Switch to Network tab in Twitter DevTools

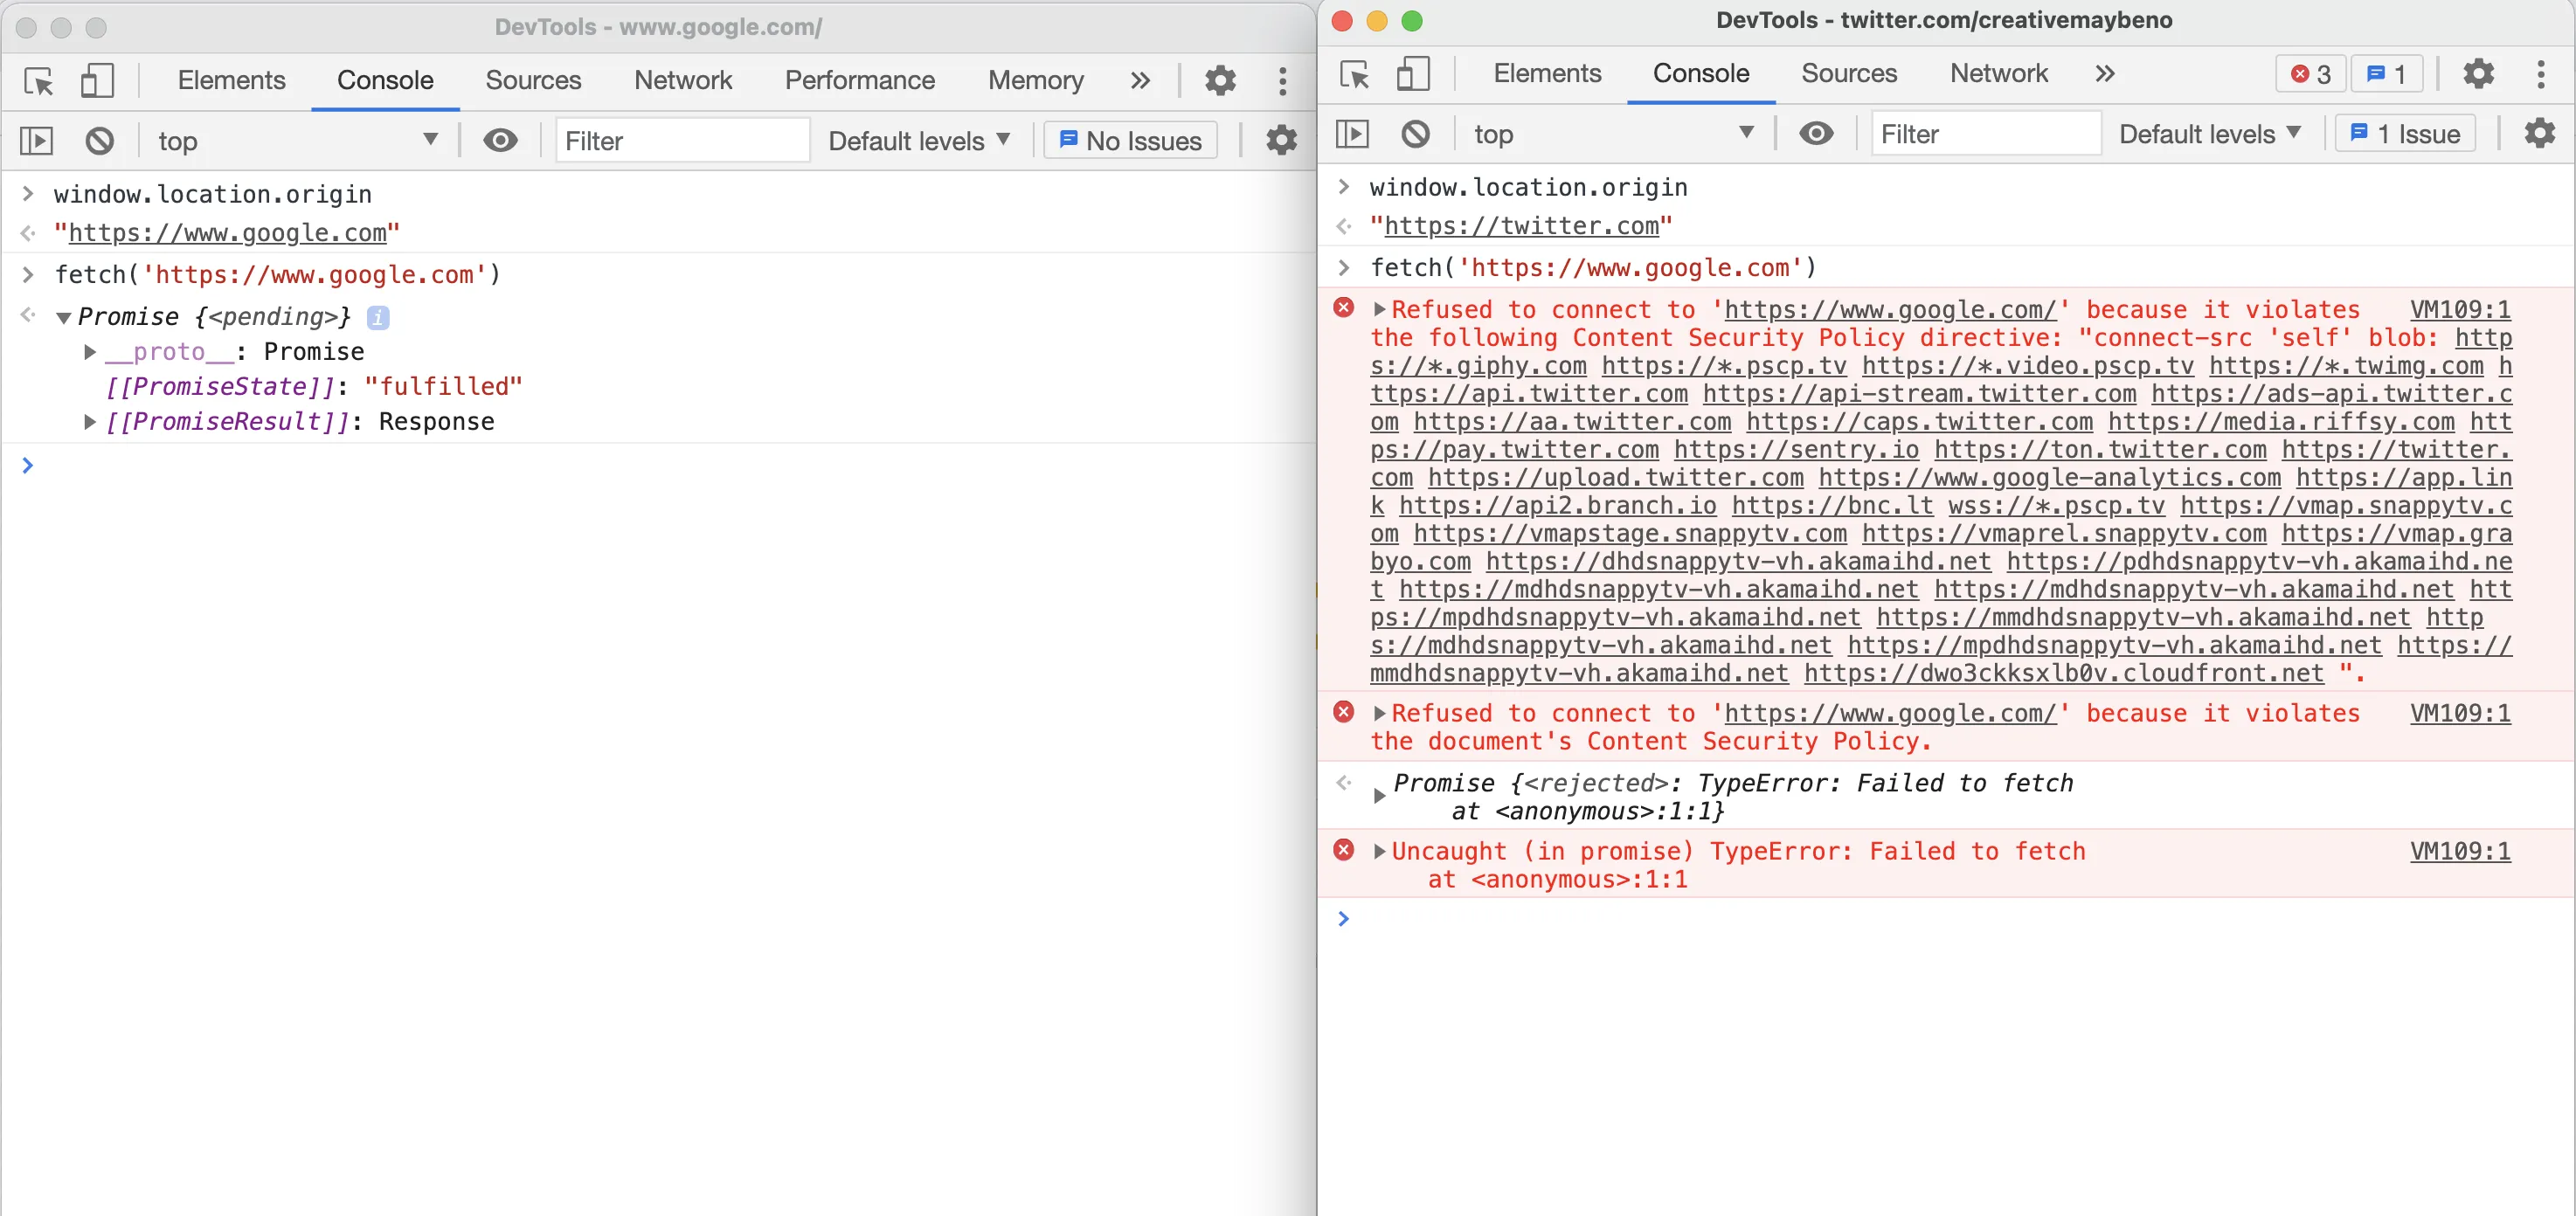(1998, 74)
